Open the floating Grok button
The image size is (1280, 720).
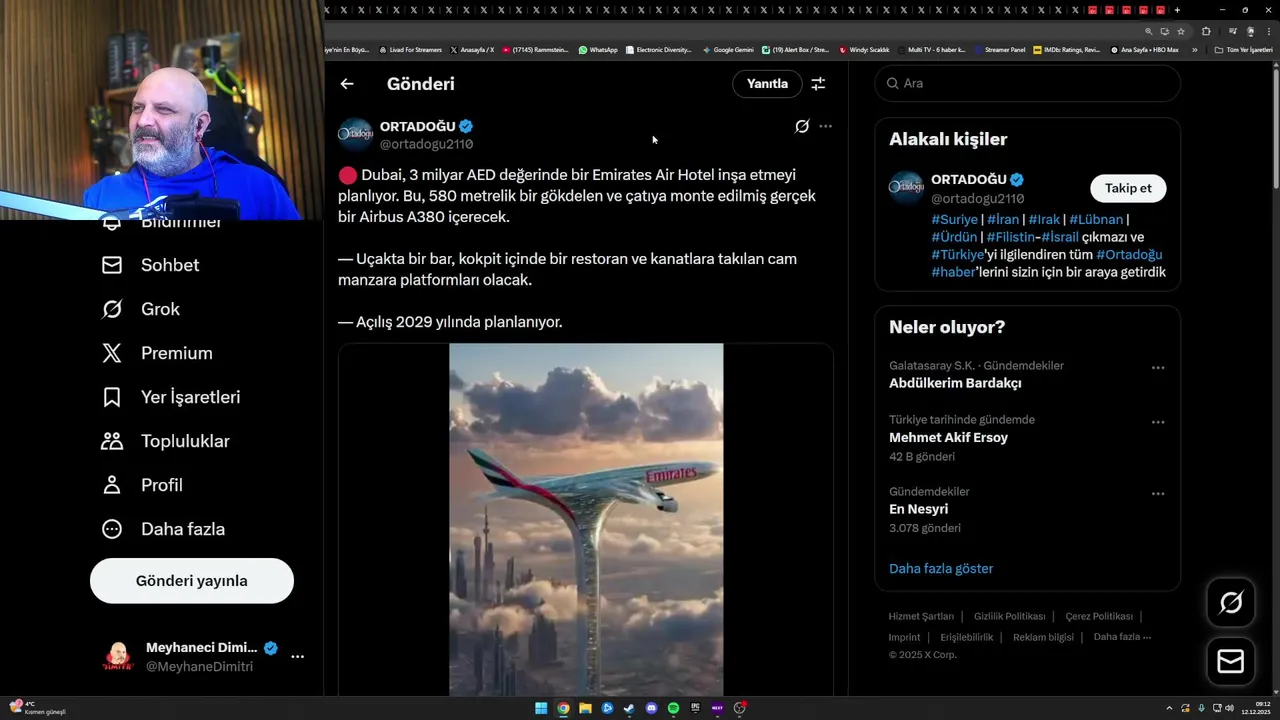[x=1231, y=602]
